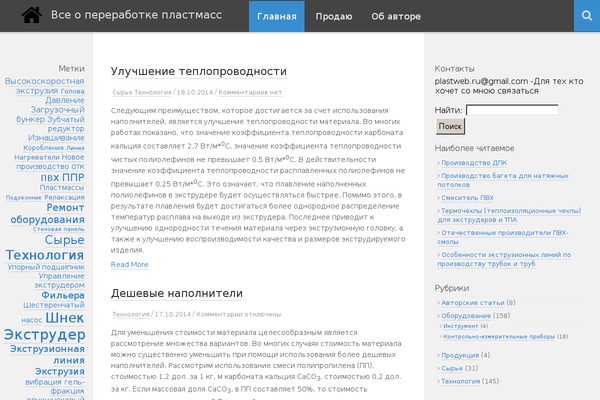Click the plastweb.ru@gmail.com contact text
This screenshot has height=400, width=600.
point(481,81)
